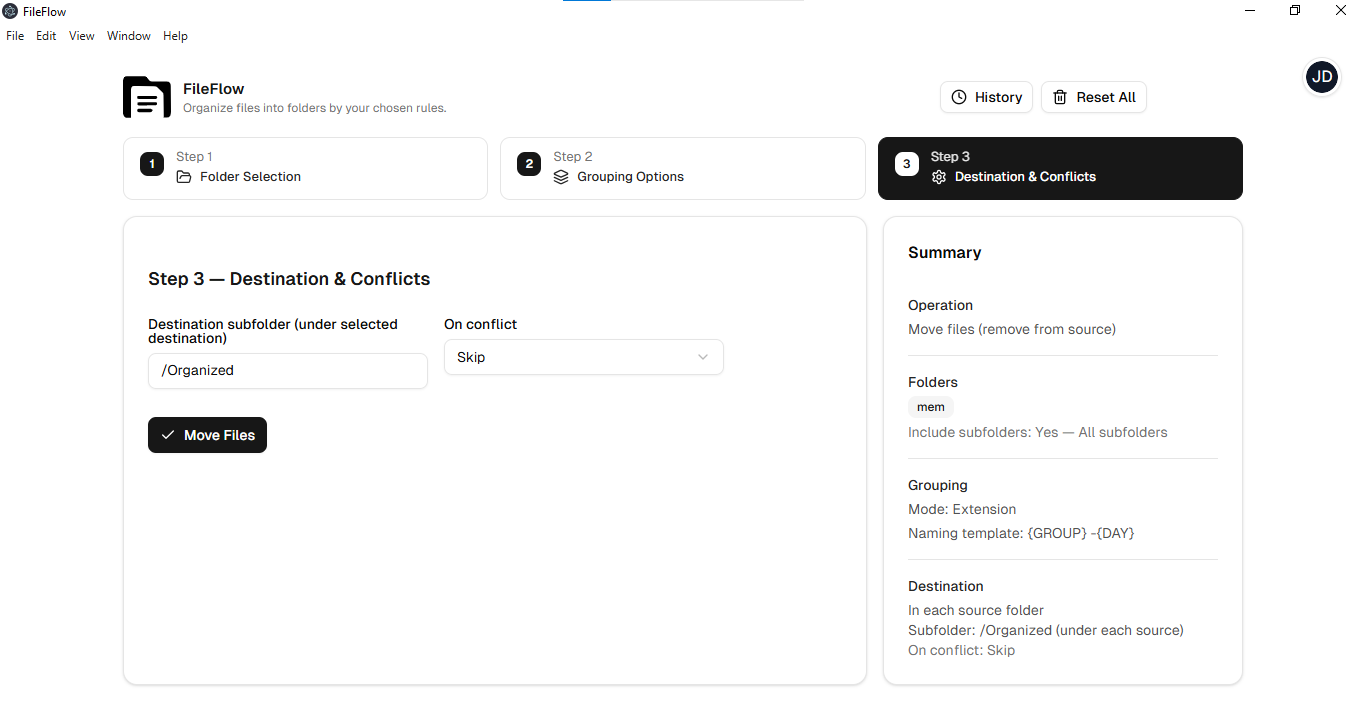Open the File menu
Screen dimensions: 1366x726
coord(15,36)
